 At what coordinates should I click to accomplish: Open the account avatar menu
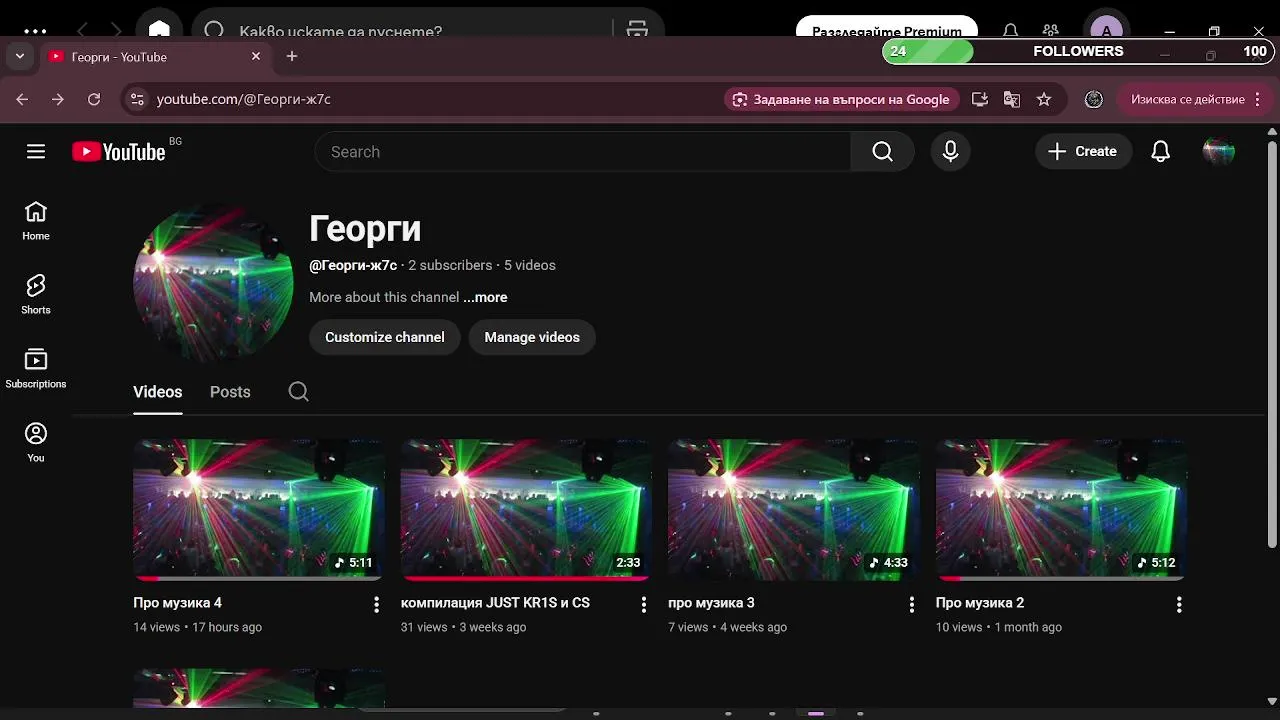(x=1218, y=152)
